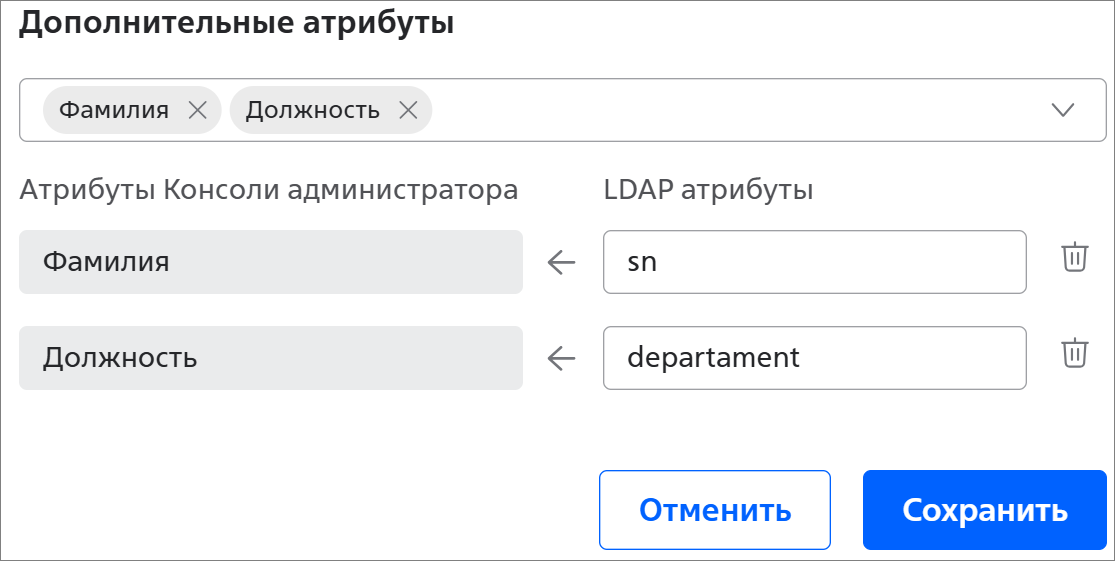Select the Фамилия chip label in the selector
1115x561 pixels.
[x=114, y=110]
